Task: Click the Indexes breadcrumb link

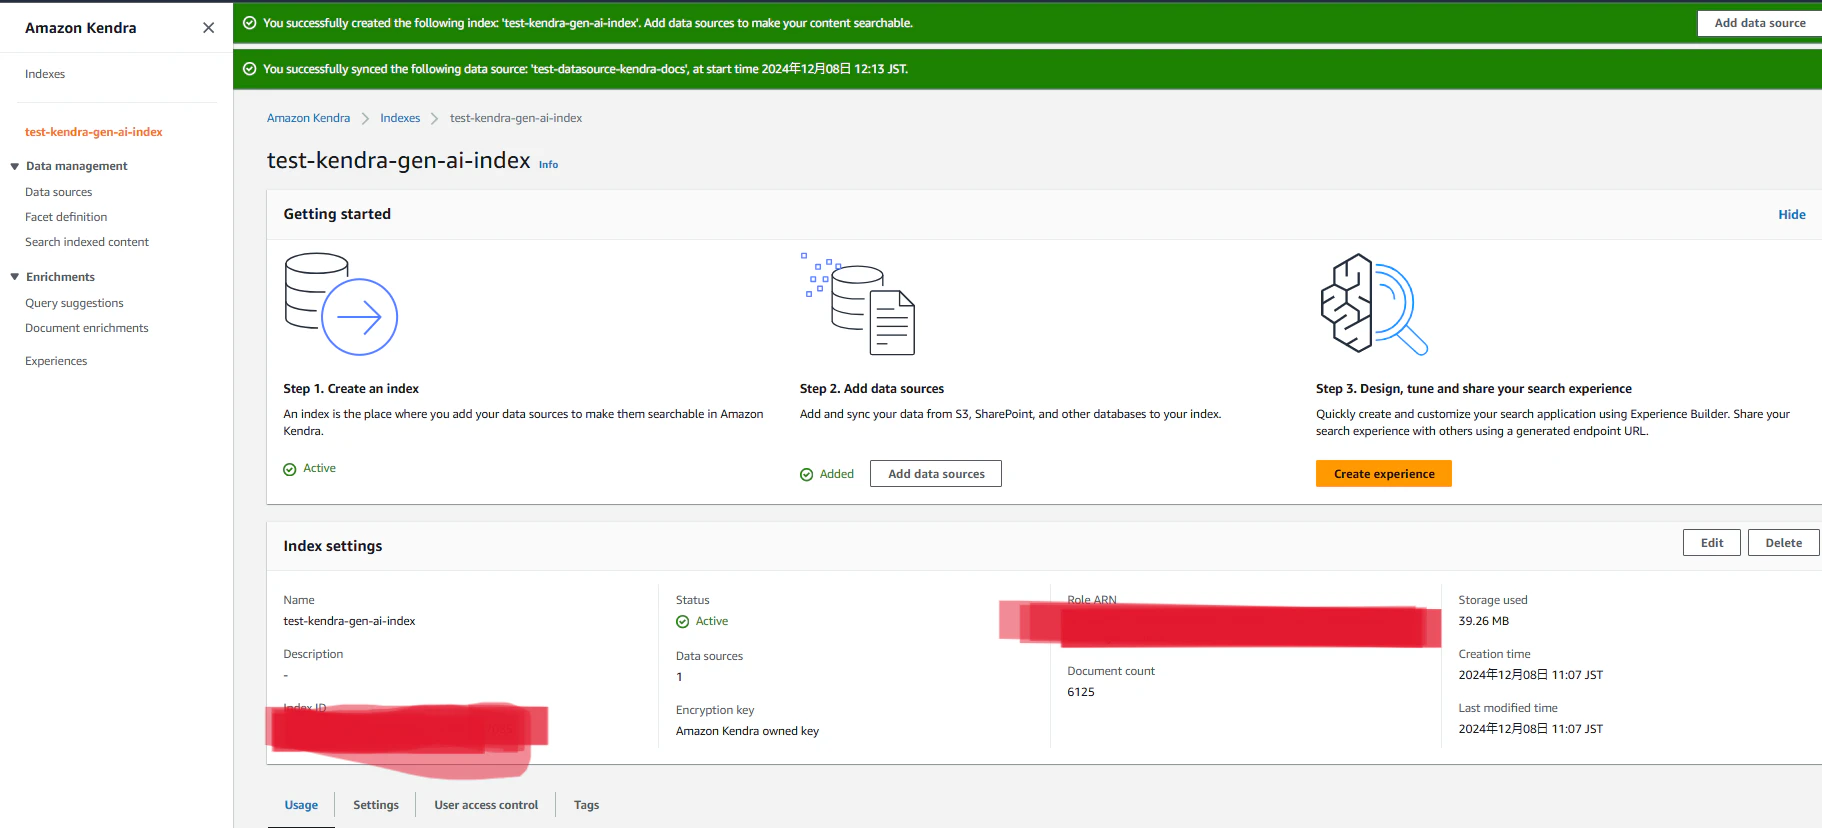Action: 400,118
